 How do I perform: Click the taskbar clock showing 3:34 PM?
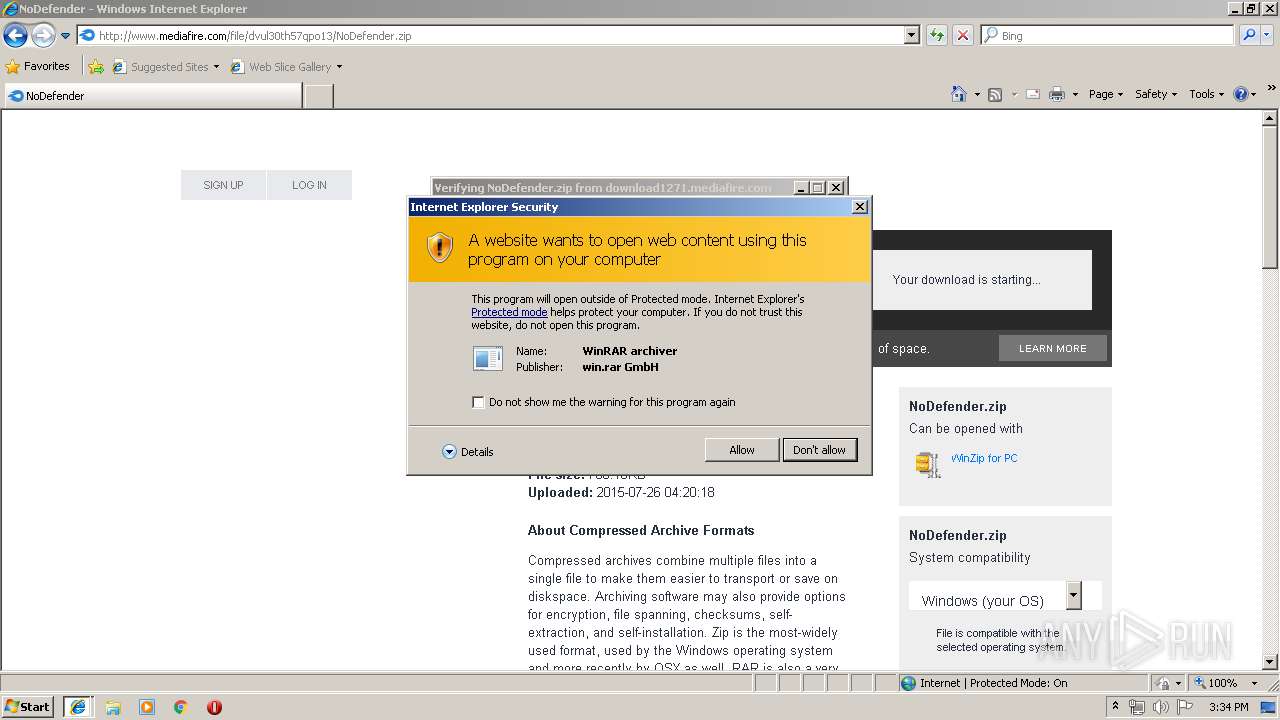1229,707
